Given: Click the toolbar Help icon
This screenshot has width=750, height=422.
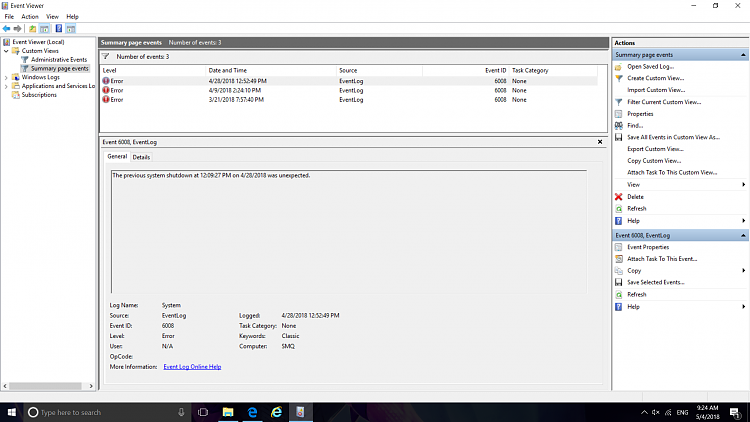Looking at the screenshot, I should [x=59, y=29].
